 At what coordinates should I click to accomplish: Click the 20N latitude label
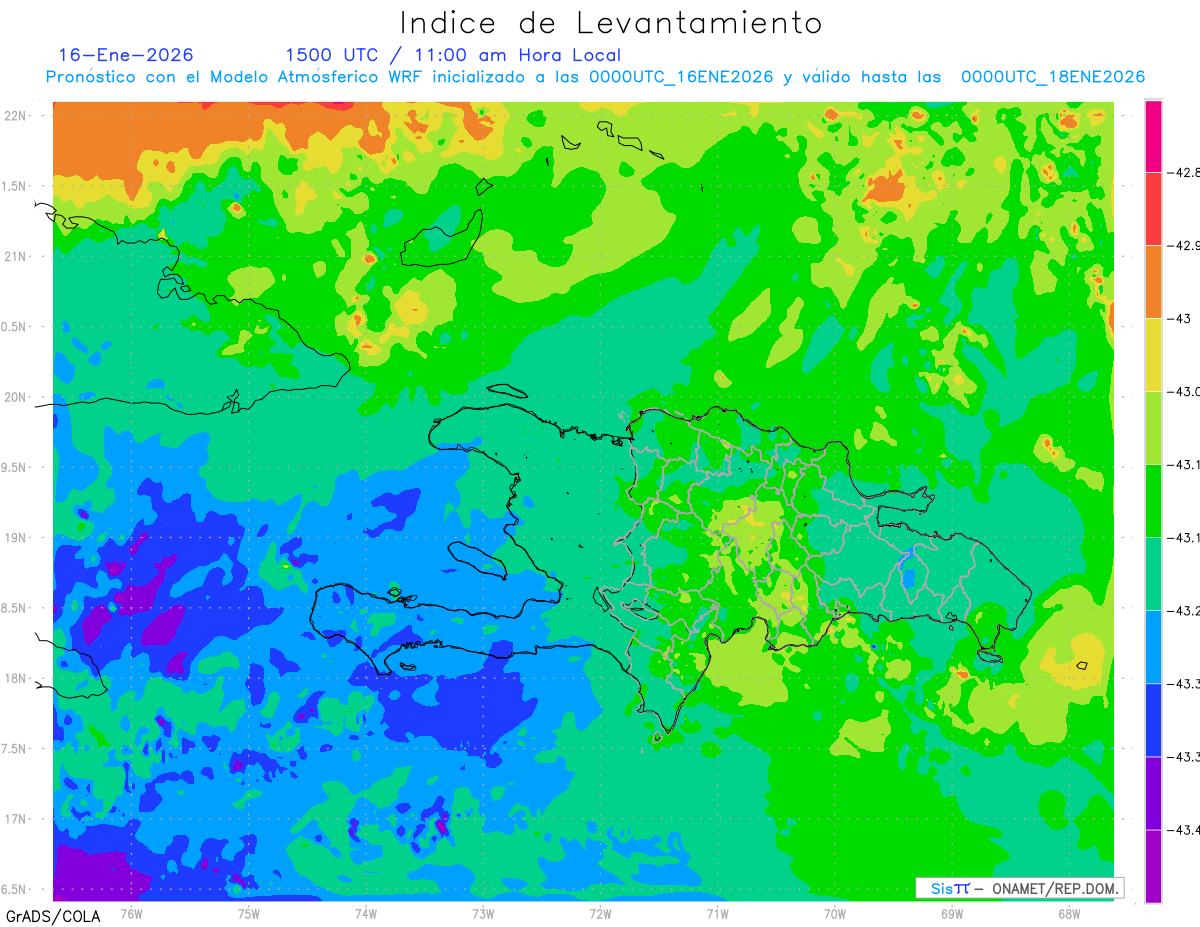click(x=16, y=397)
